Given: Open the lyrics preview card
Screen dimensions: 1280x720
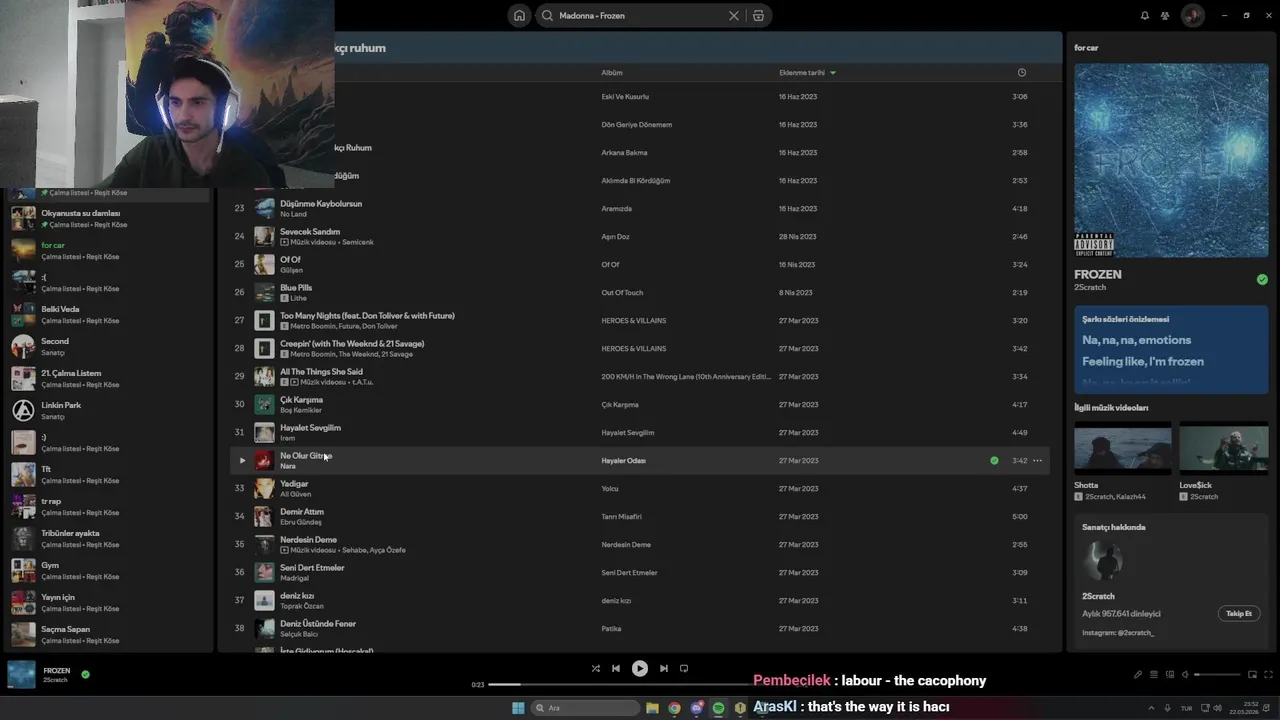Looking at the screenshot, I should [1171, 349].
